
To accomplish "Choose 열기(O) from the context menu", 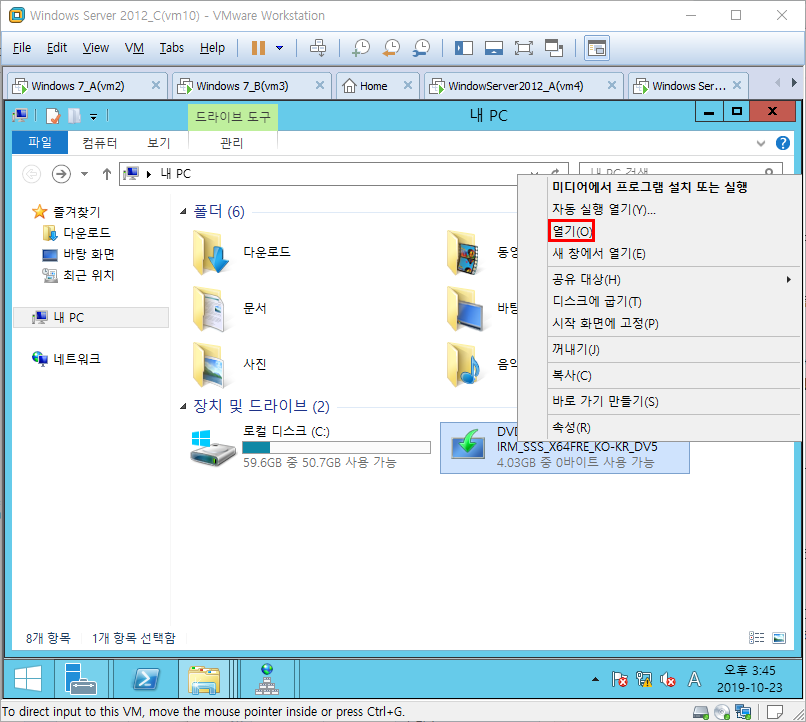I will (572, 231).
